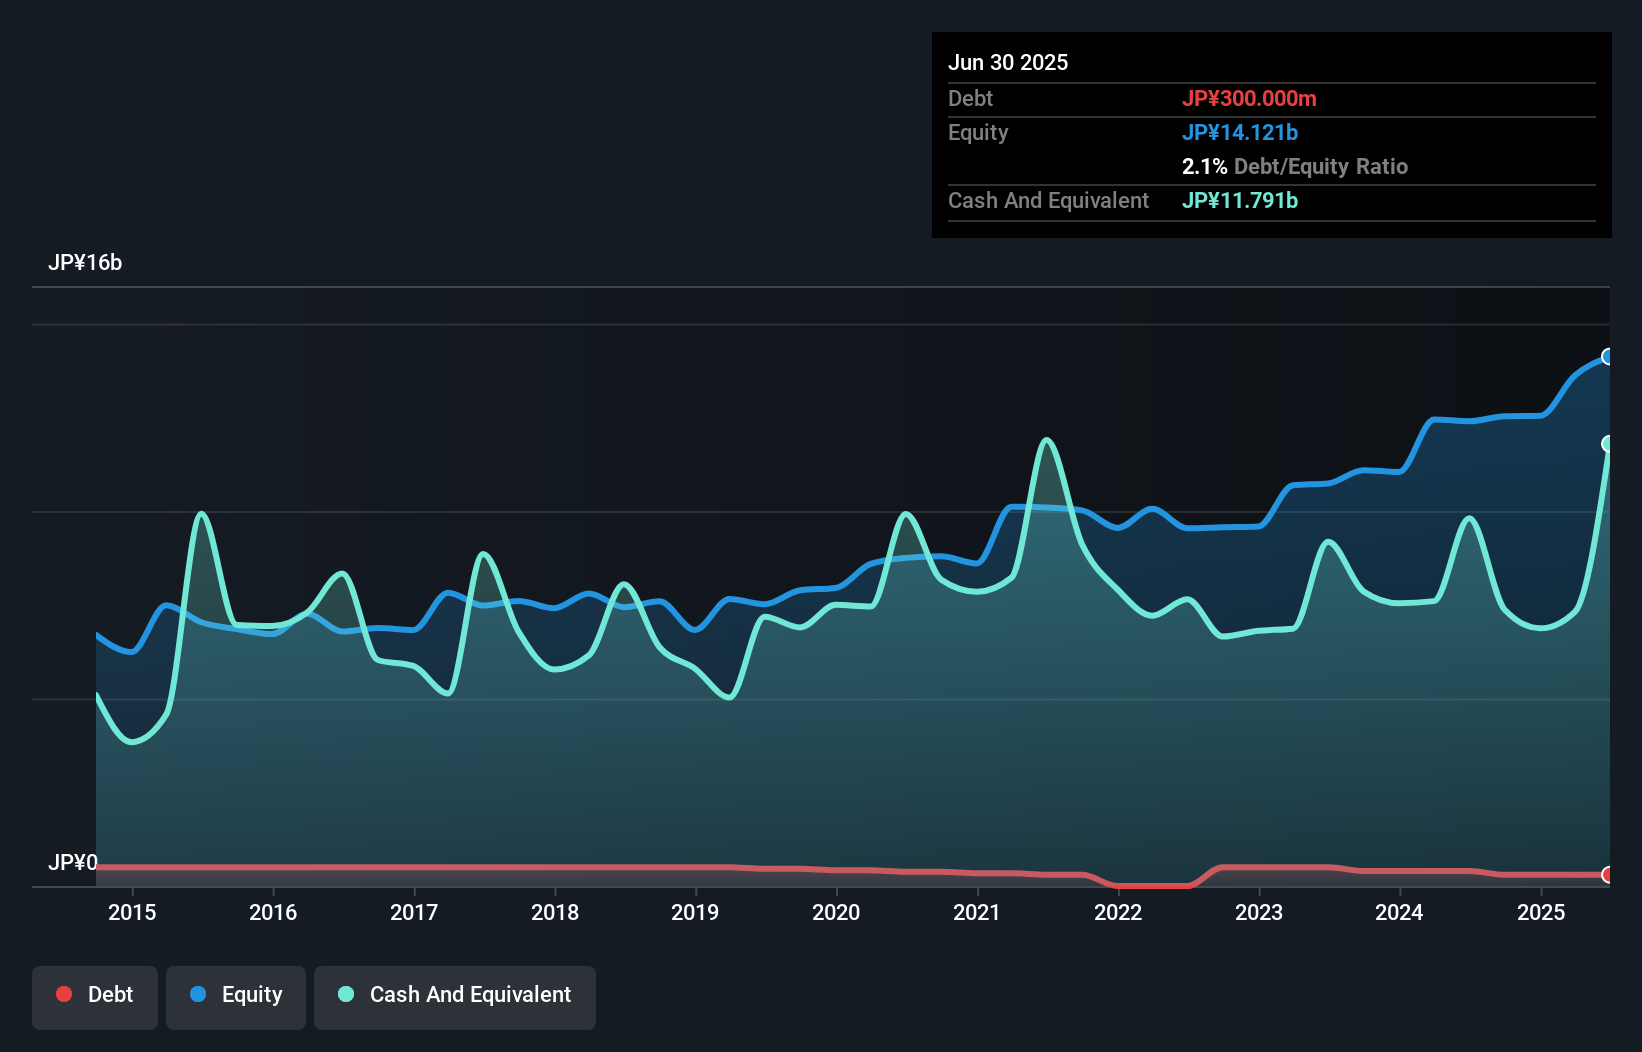
Task: Click the red dot in Debt legend
Action: [64, 994]
